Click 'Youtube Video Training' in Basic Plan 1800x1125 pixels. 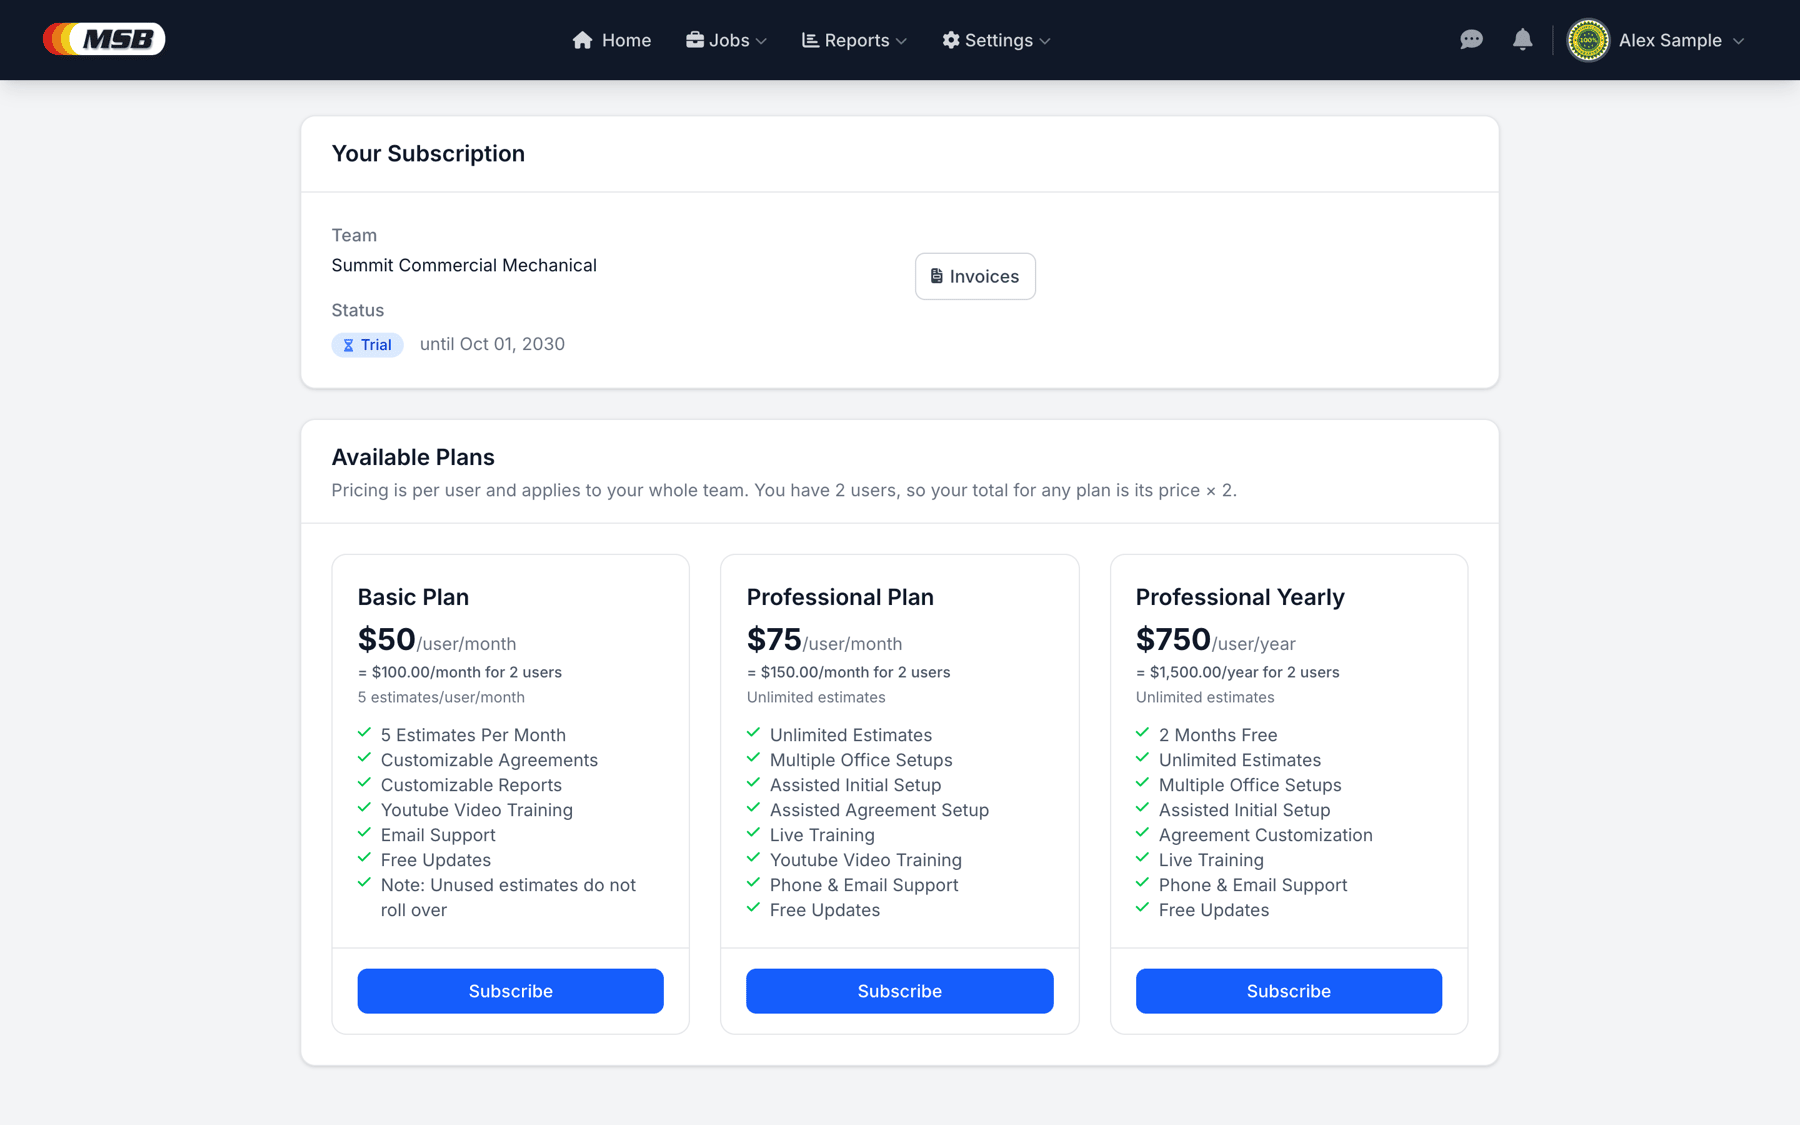point(477,810)
